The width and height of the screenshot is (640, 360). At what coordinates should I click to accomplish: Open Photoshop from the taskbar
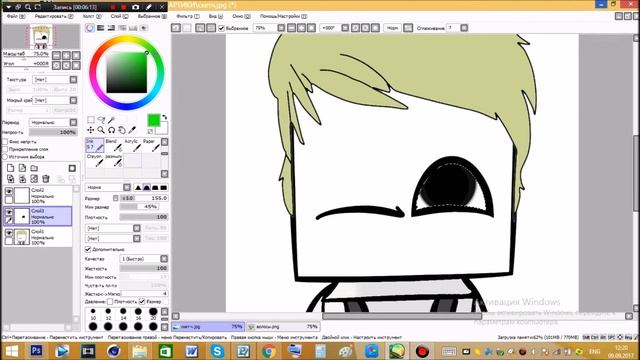click(x=36, y=351)
